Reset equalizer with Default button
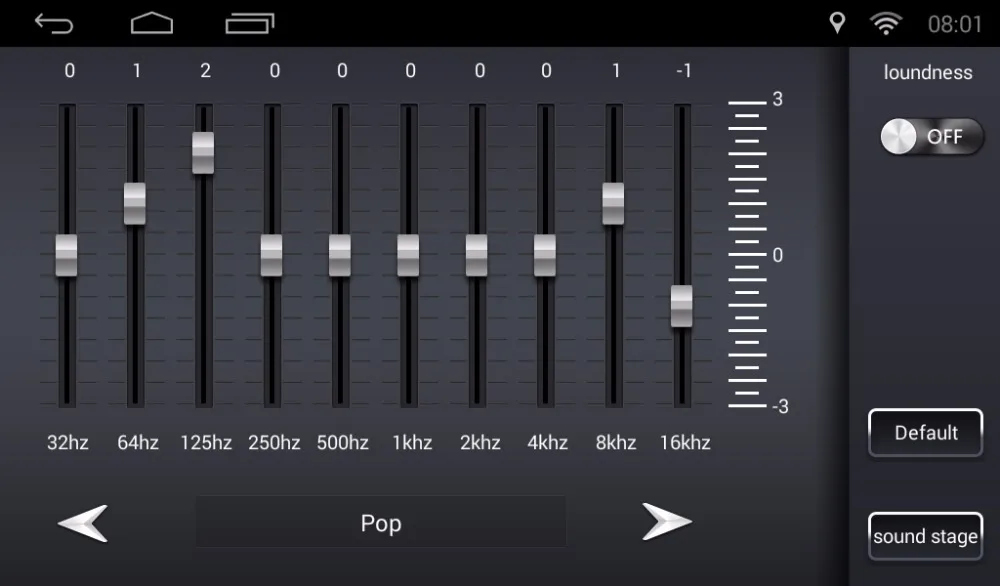This screenshot has width=1000, height=586. pyautogui.click(x=925, y=432)
